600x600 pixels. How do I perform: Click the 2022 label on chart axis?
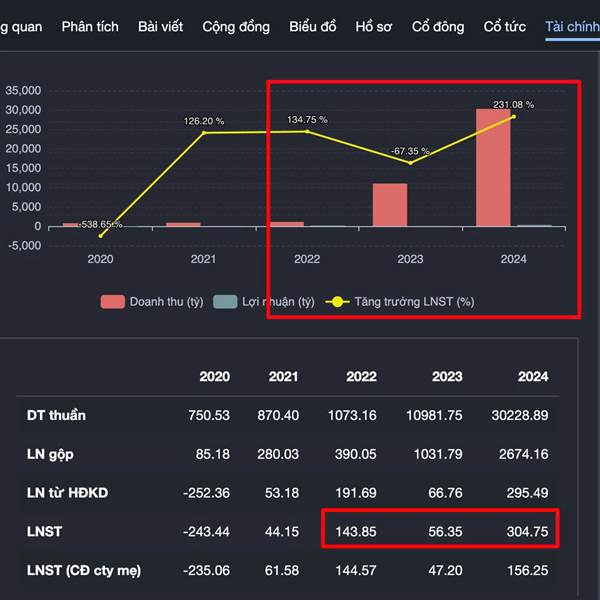[307, 259]
